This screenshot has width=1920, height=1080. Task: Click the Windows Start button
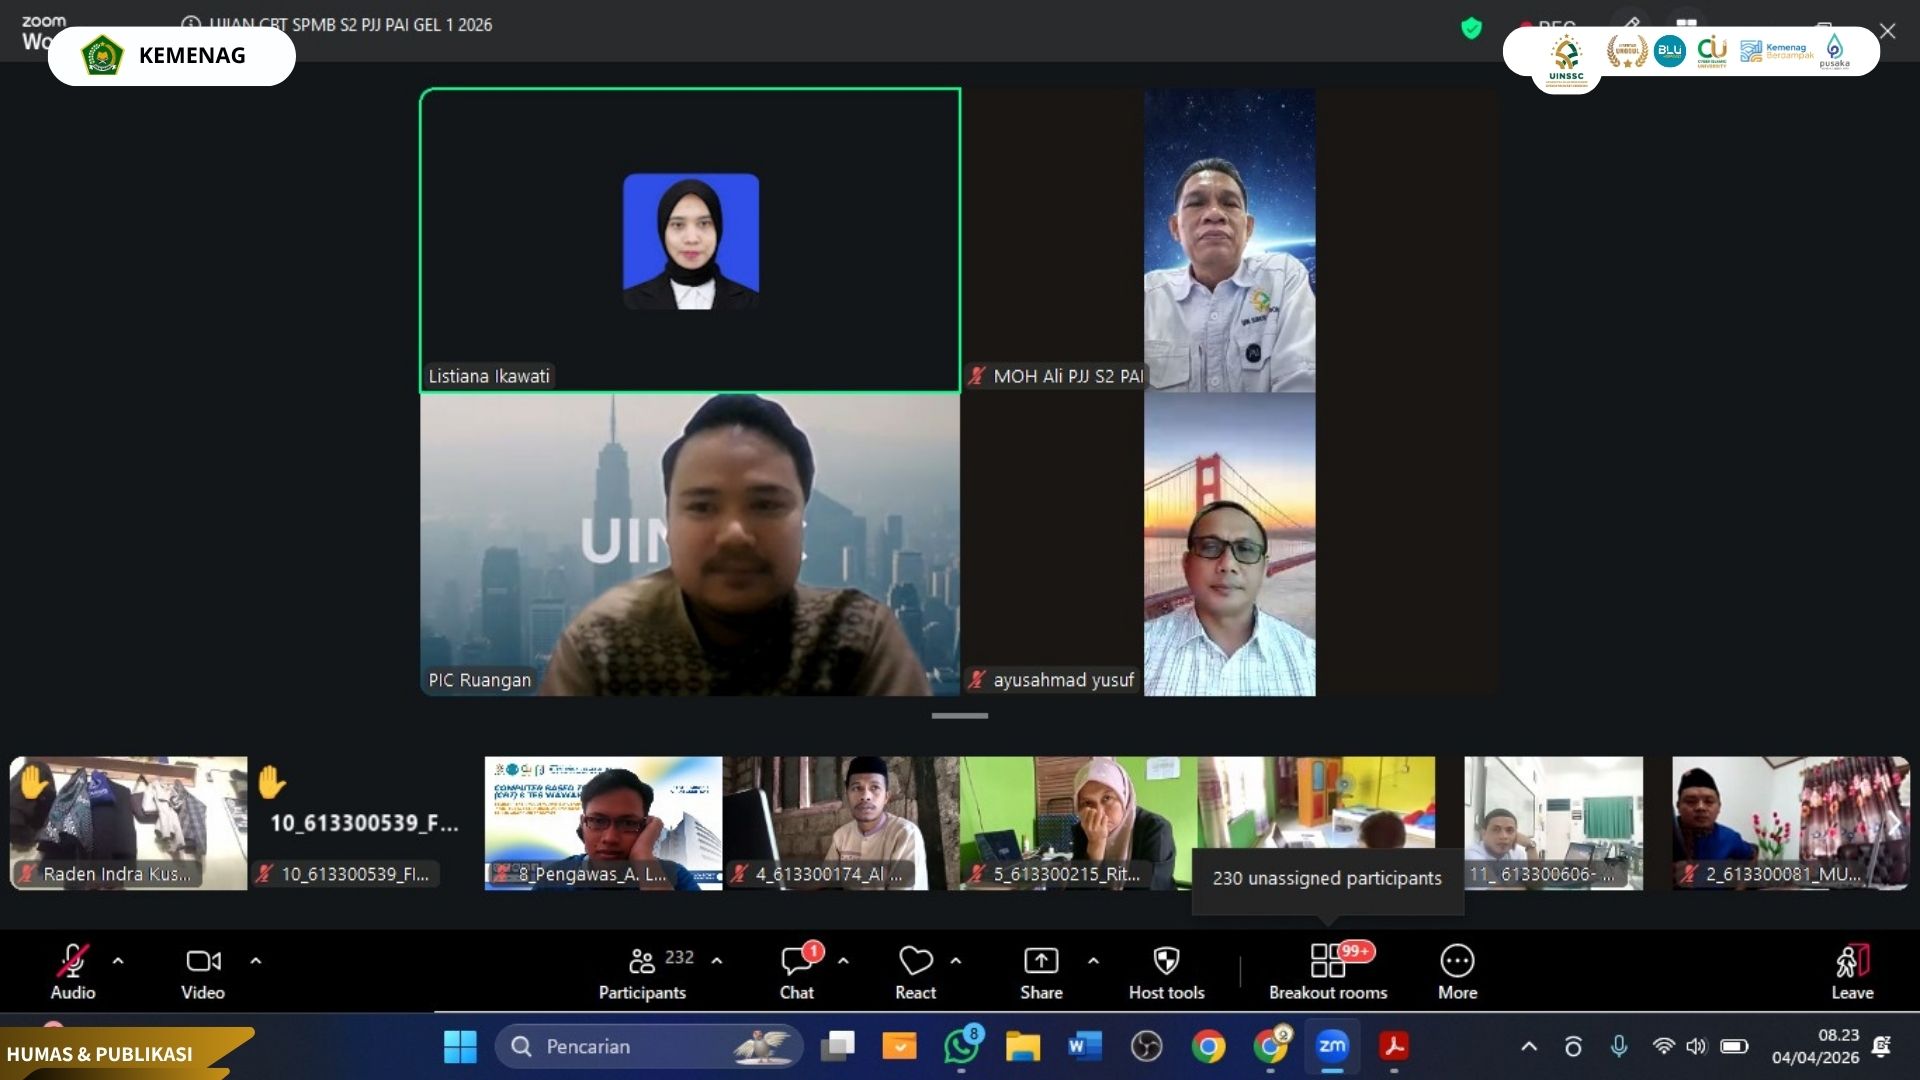click(x=460, y=1046)
